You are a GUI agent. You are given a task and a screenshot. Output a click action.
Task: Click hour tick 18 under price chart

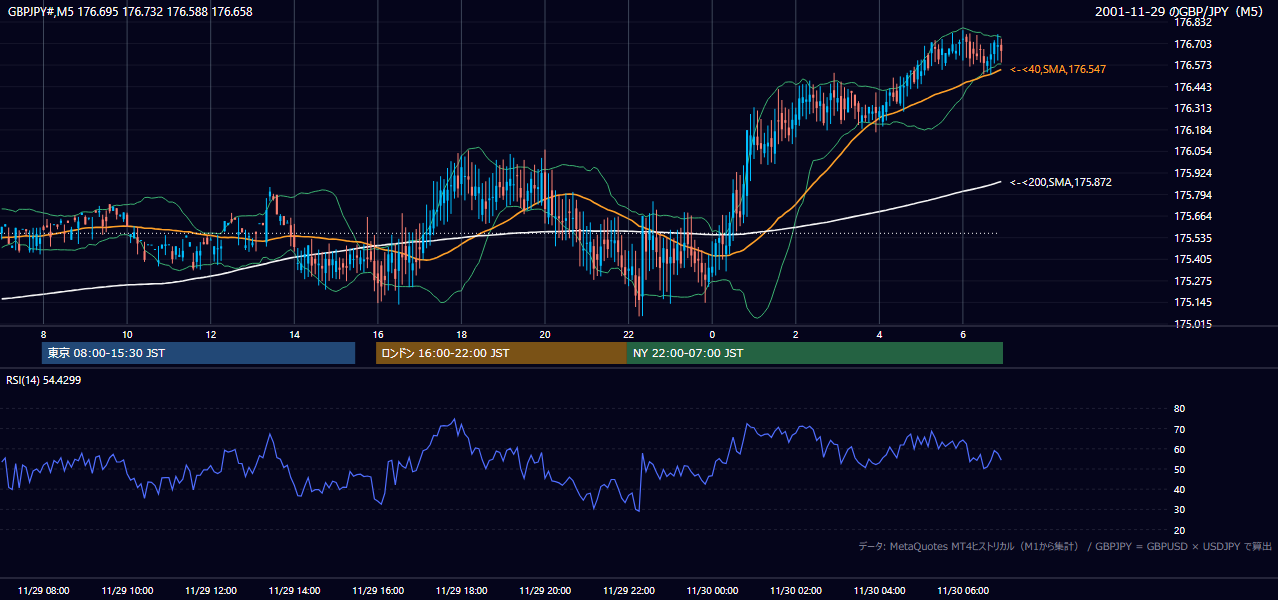461,334
